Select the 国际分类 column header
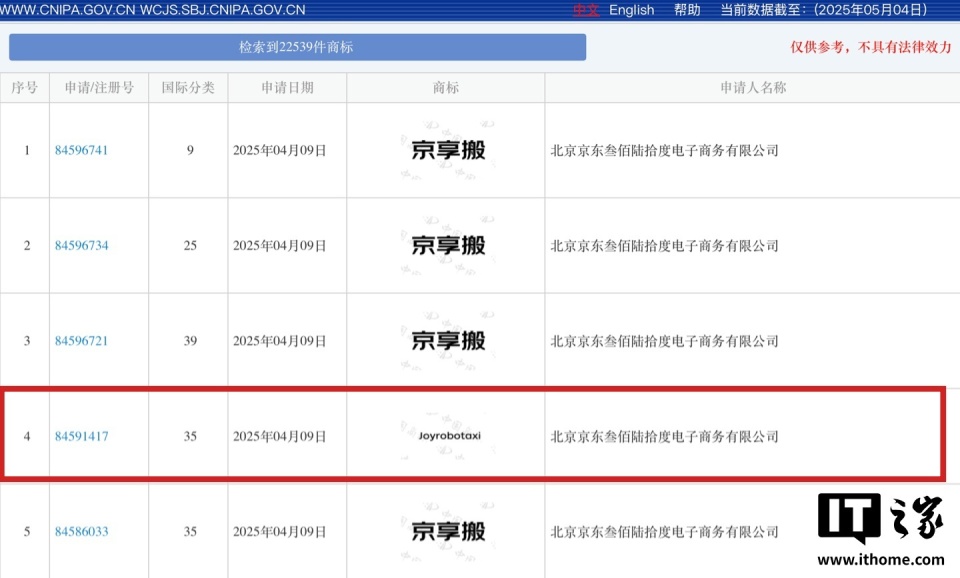960x578 pixels. [x=188, y=88]
